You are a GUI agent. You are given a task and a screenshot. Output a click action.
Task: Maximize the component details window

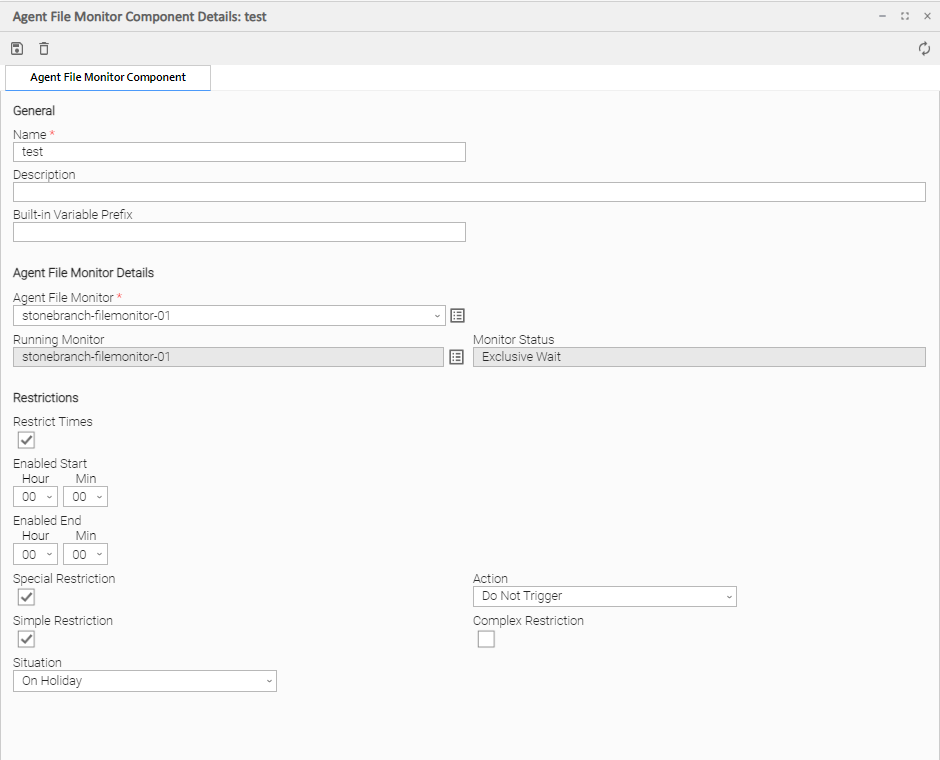[x=904, y=16]
